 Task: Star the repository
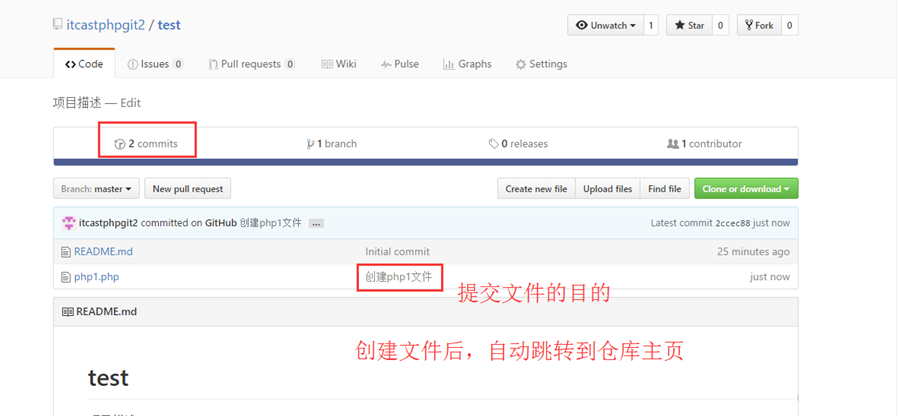point(689,25)
